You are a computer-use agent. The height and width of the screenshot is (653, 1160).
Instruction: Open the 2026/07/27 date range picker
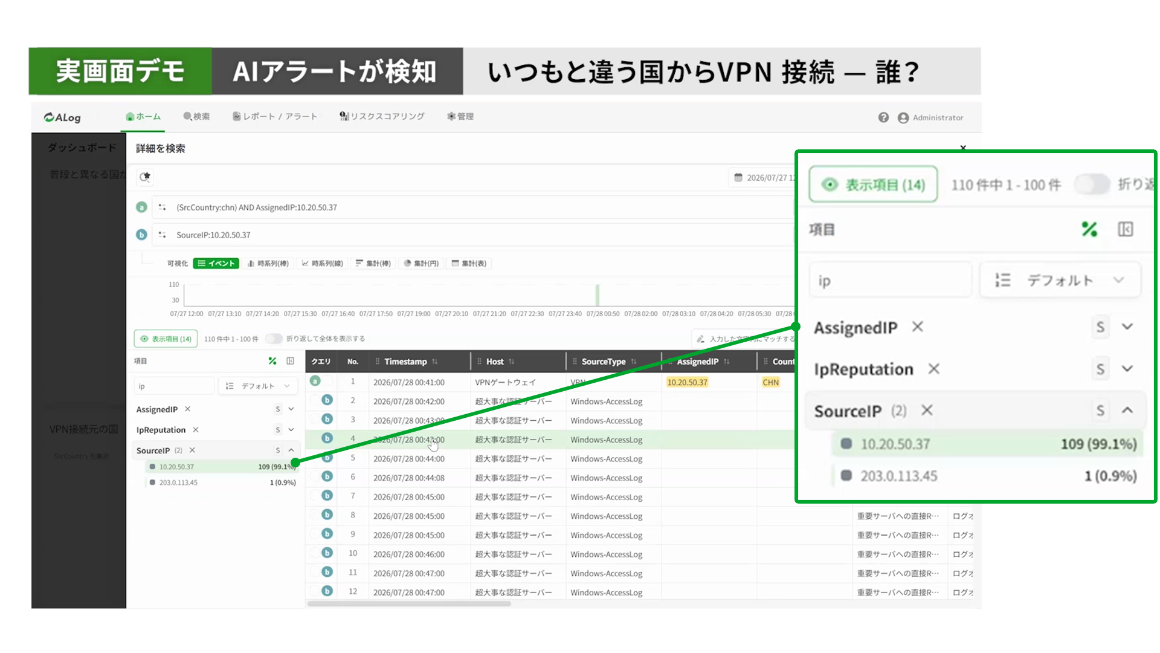coord(765,177)
